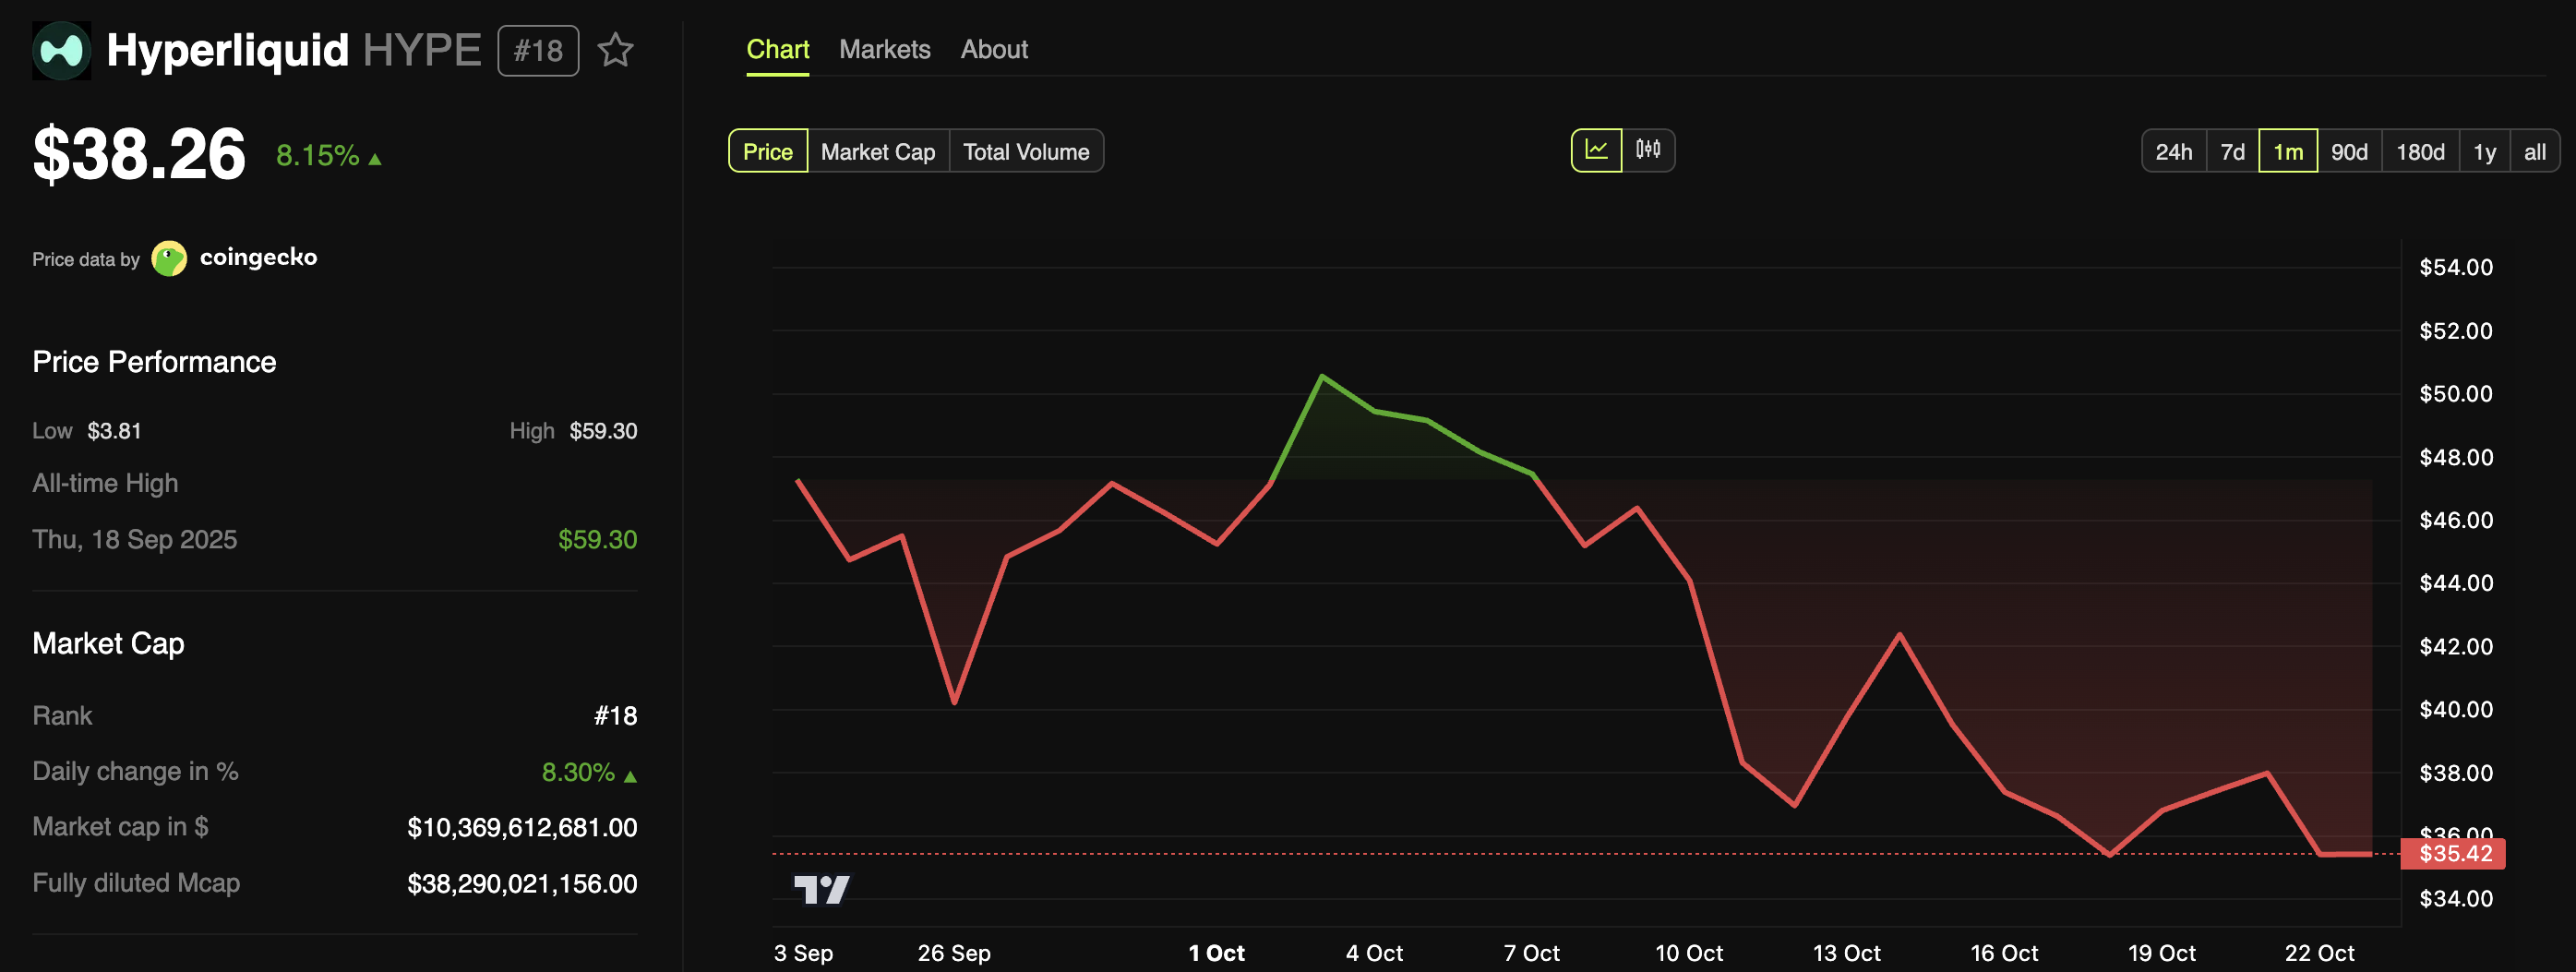Set chart range to 24h
This screenshot has width=2576, height=972.
click(x=2174, y=151)
